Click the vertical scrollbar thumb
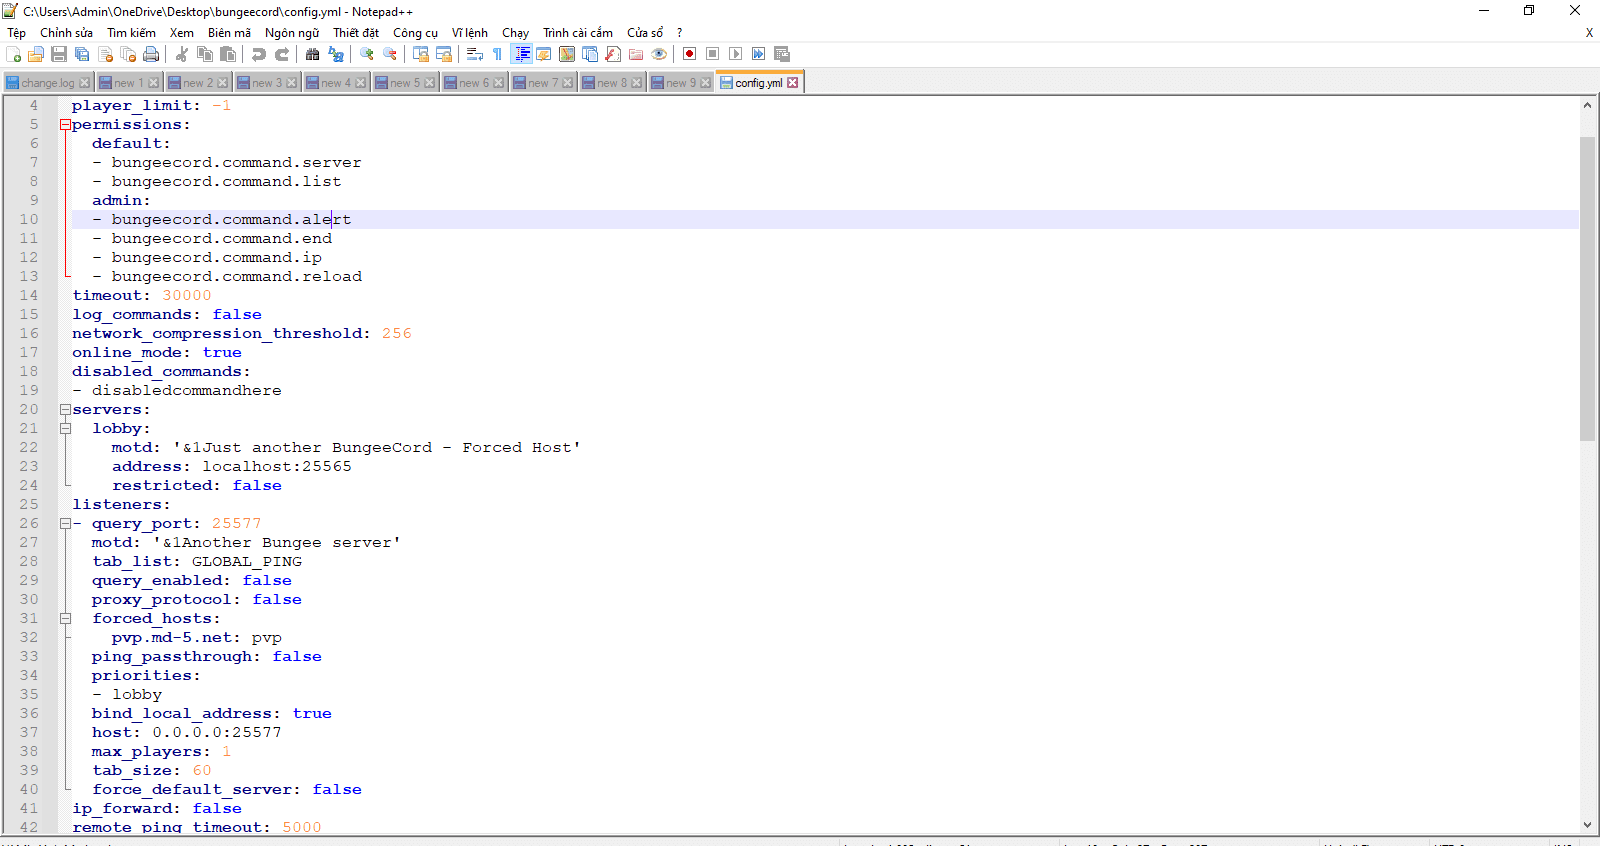The width and height of the screenshot is (1600, 846). pos(1587,288)
